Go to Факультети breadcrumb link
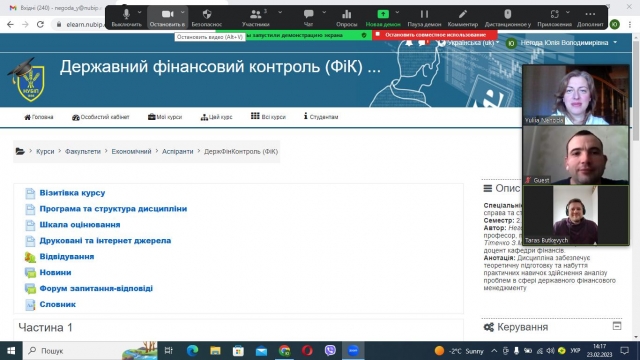 pyautogui.click(x=83, y=151)
